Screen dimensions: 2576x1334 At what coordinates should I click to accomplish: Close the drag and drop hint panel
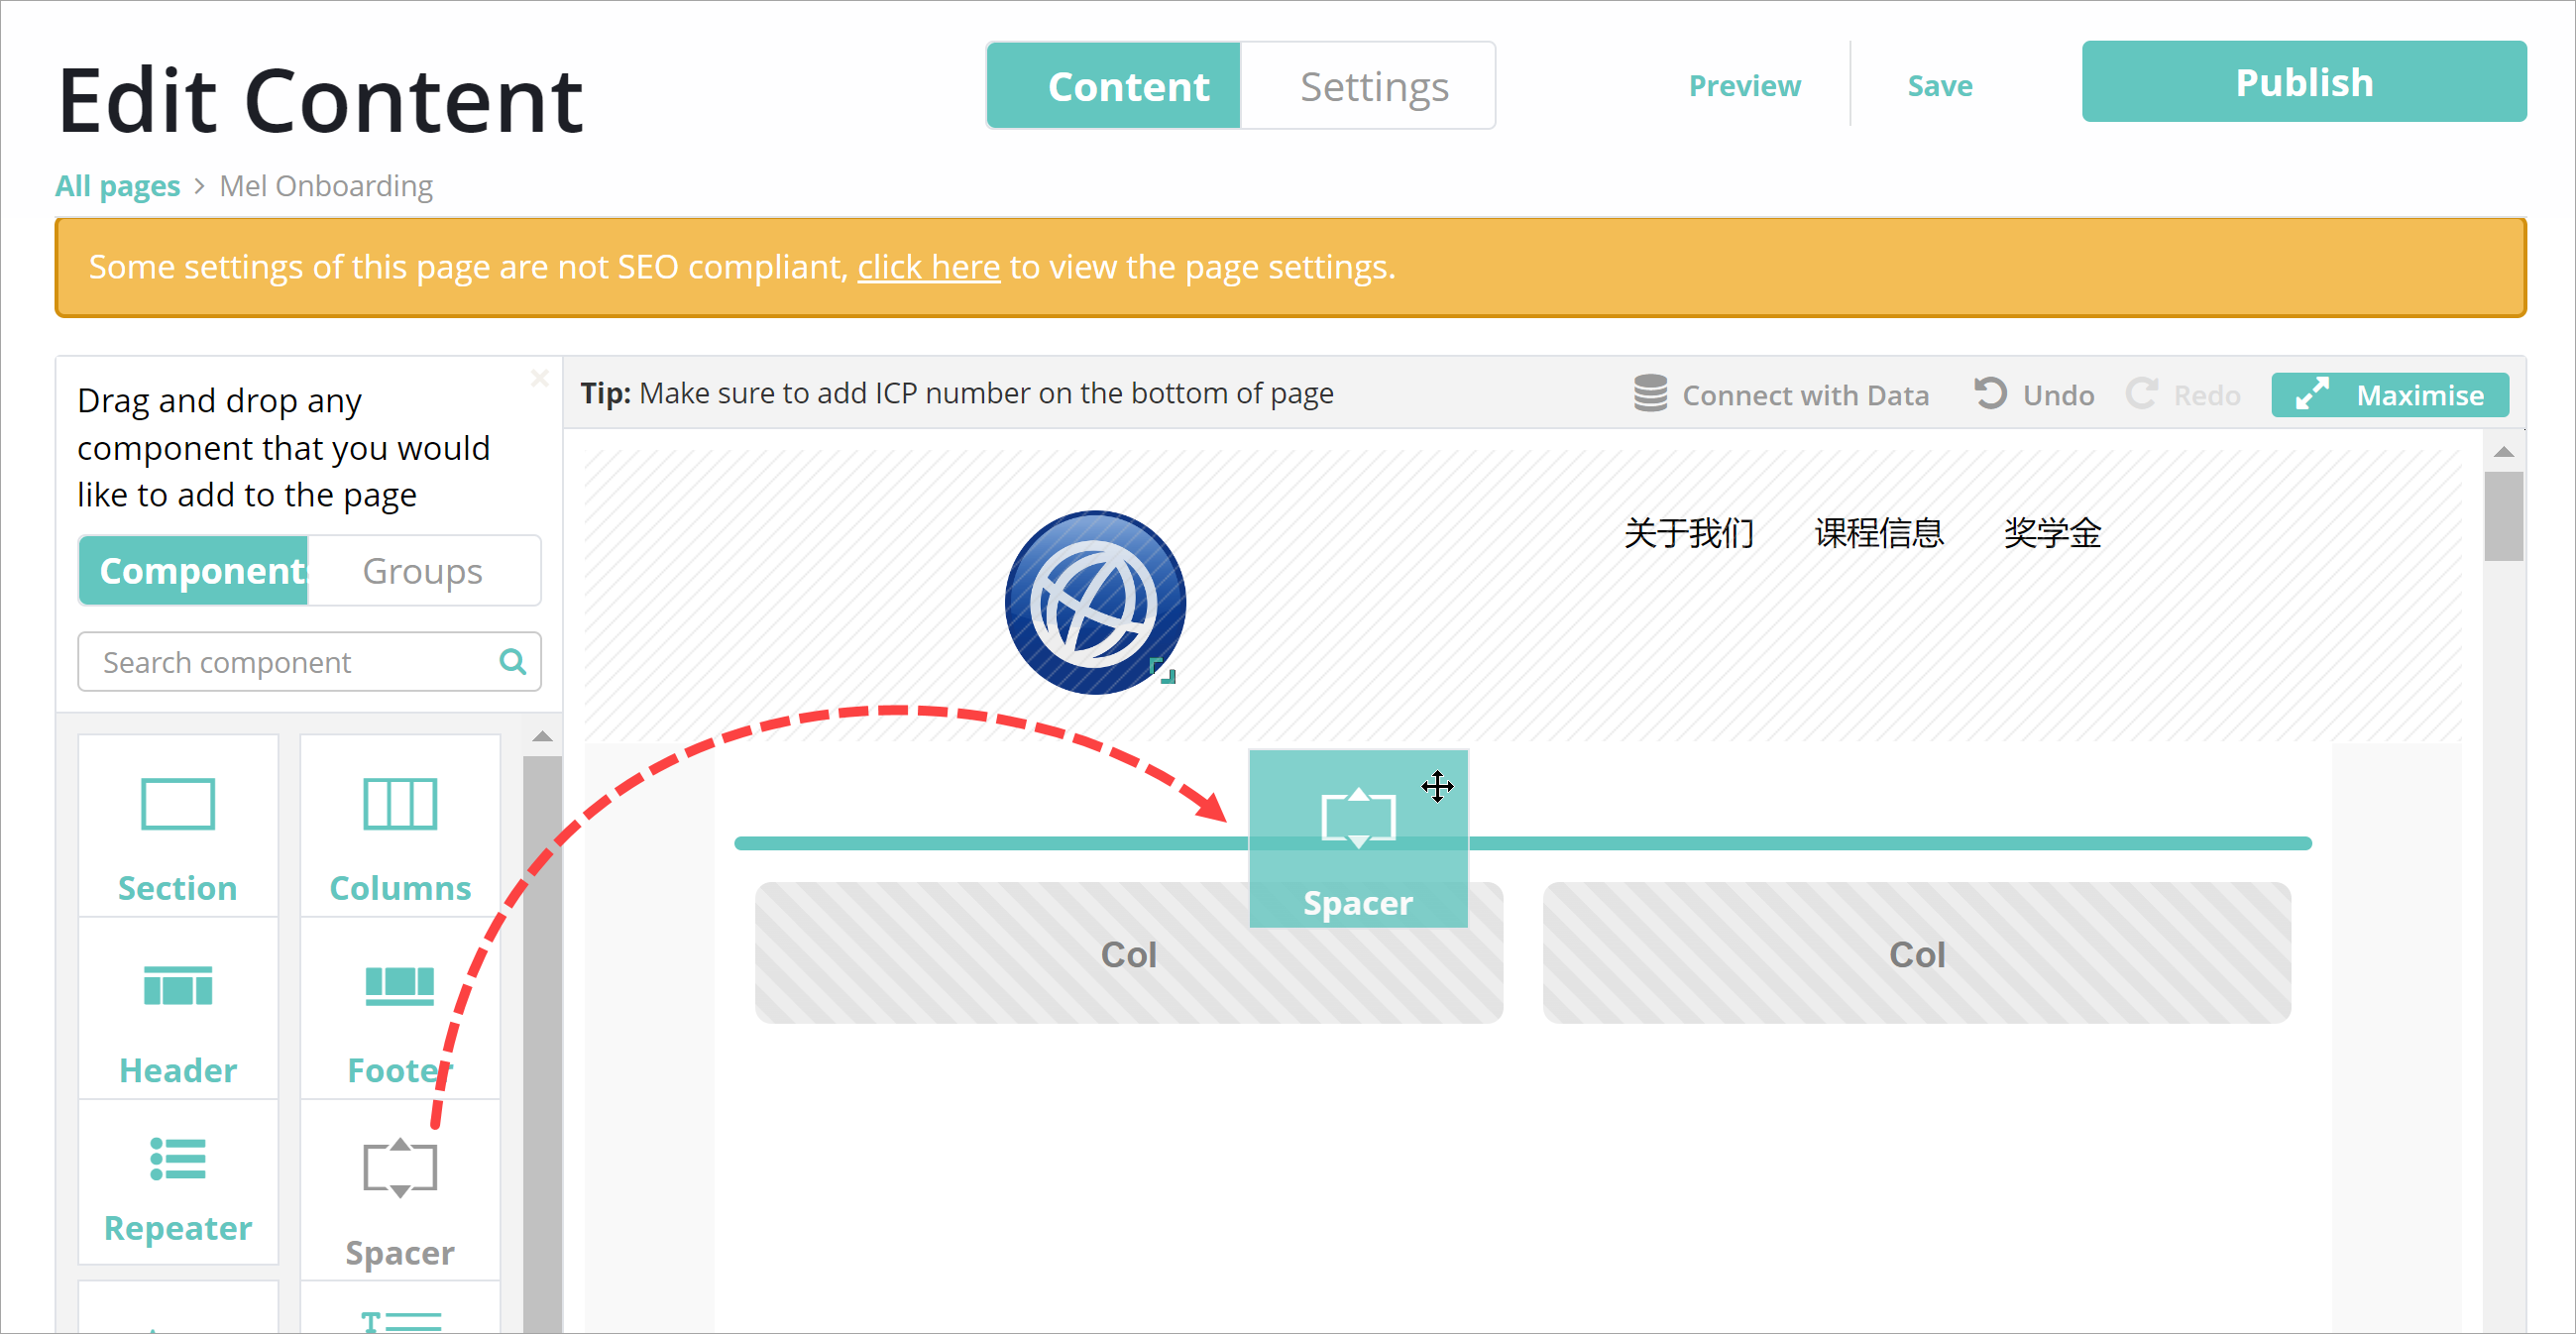point(540,378)
